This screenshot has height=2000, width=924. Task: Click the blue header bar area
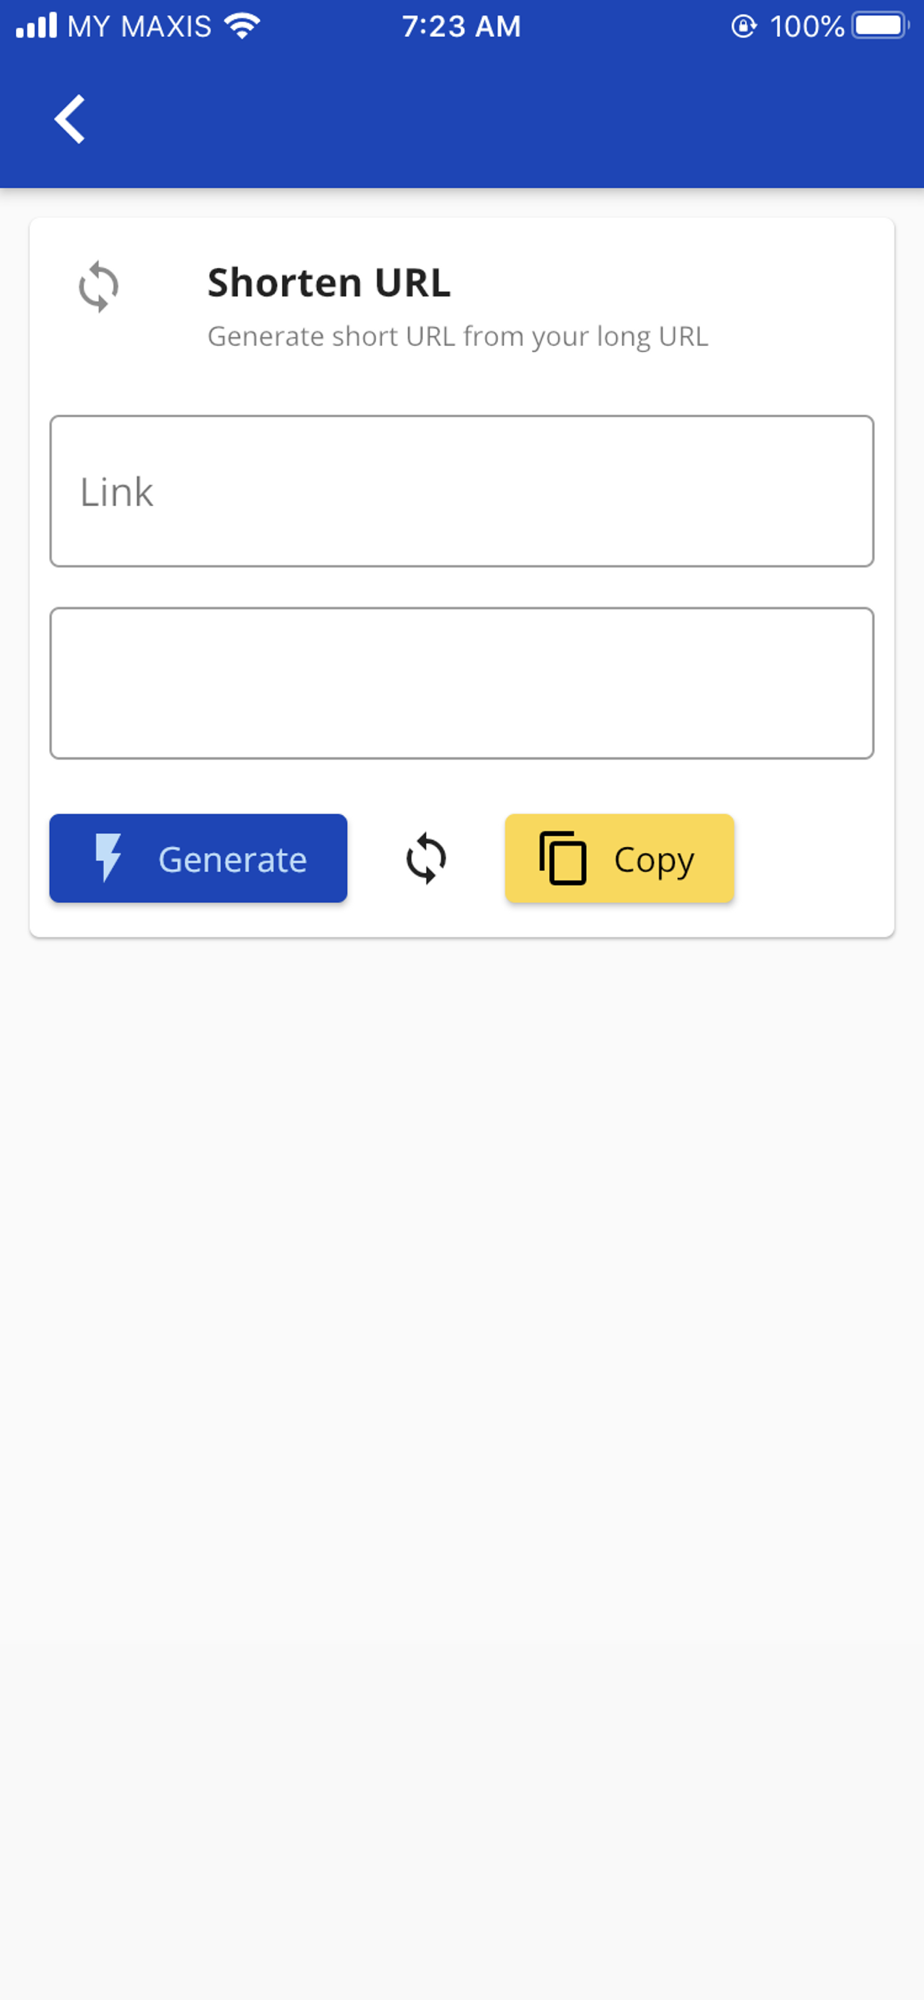(462, 120)
